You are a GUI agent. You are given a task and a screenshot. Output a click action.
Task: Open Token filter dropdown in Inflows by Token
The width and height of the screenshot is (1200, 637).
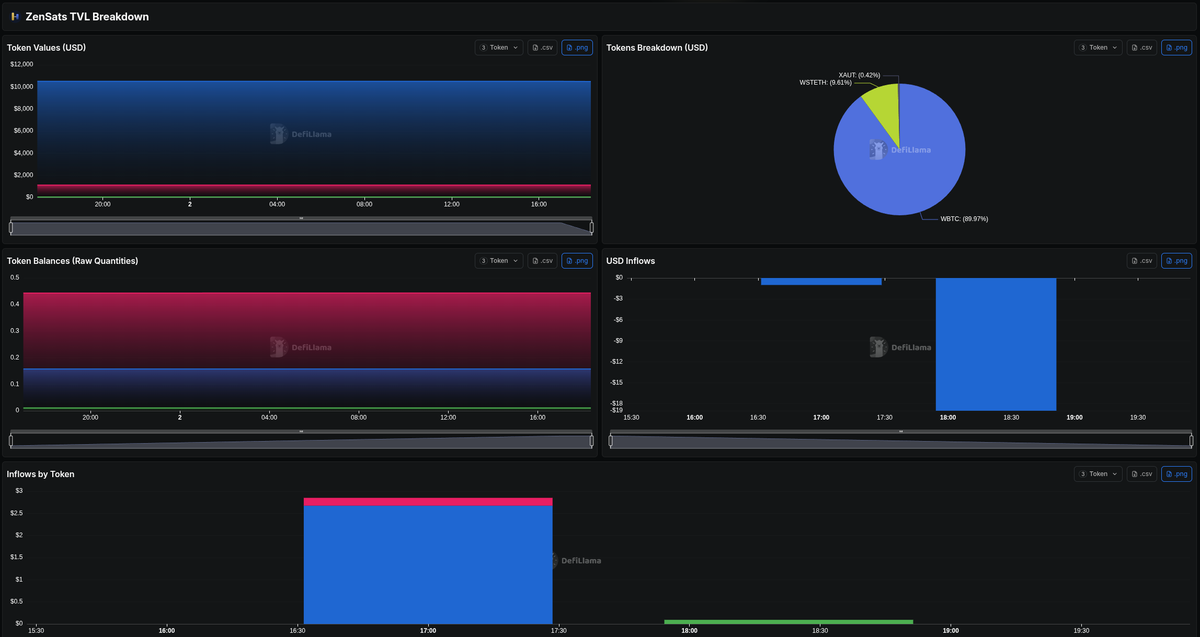pyautogui.click(x=1099, y=474)
